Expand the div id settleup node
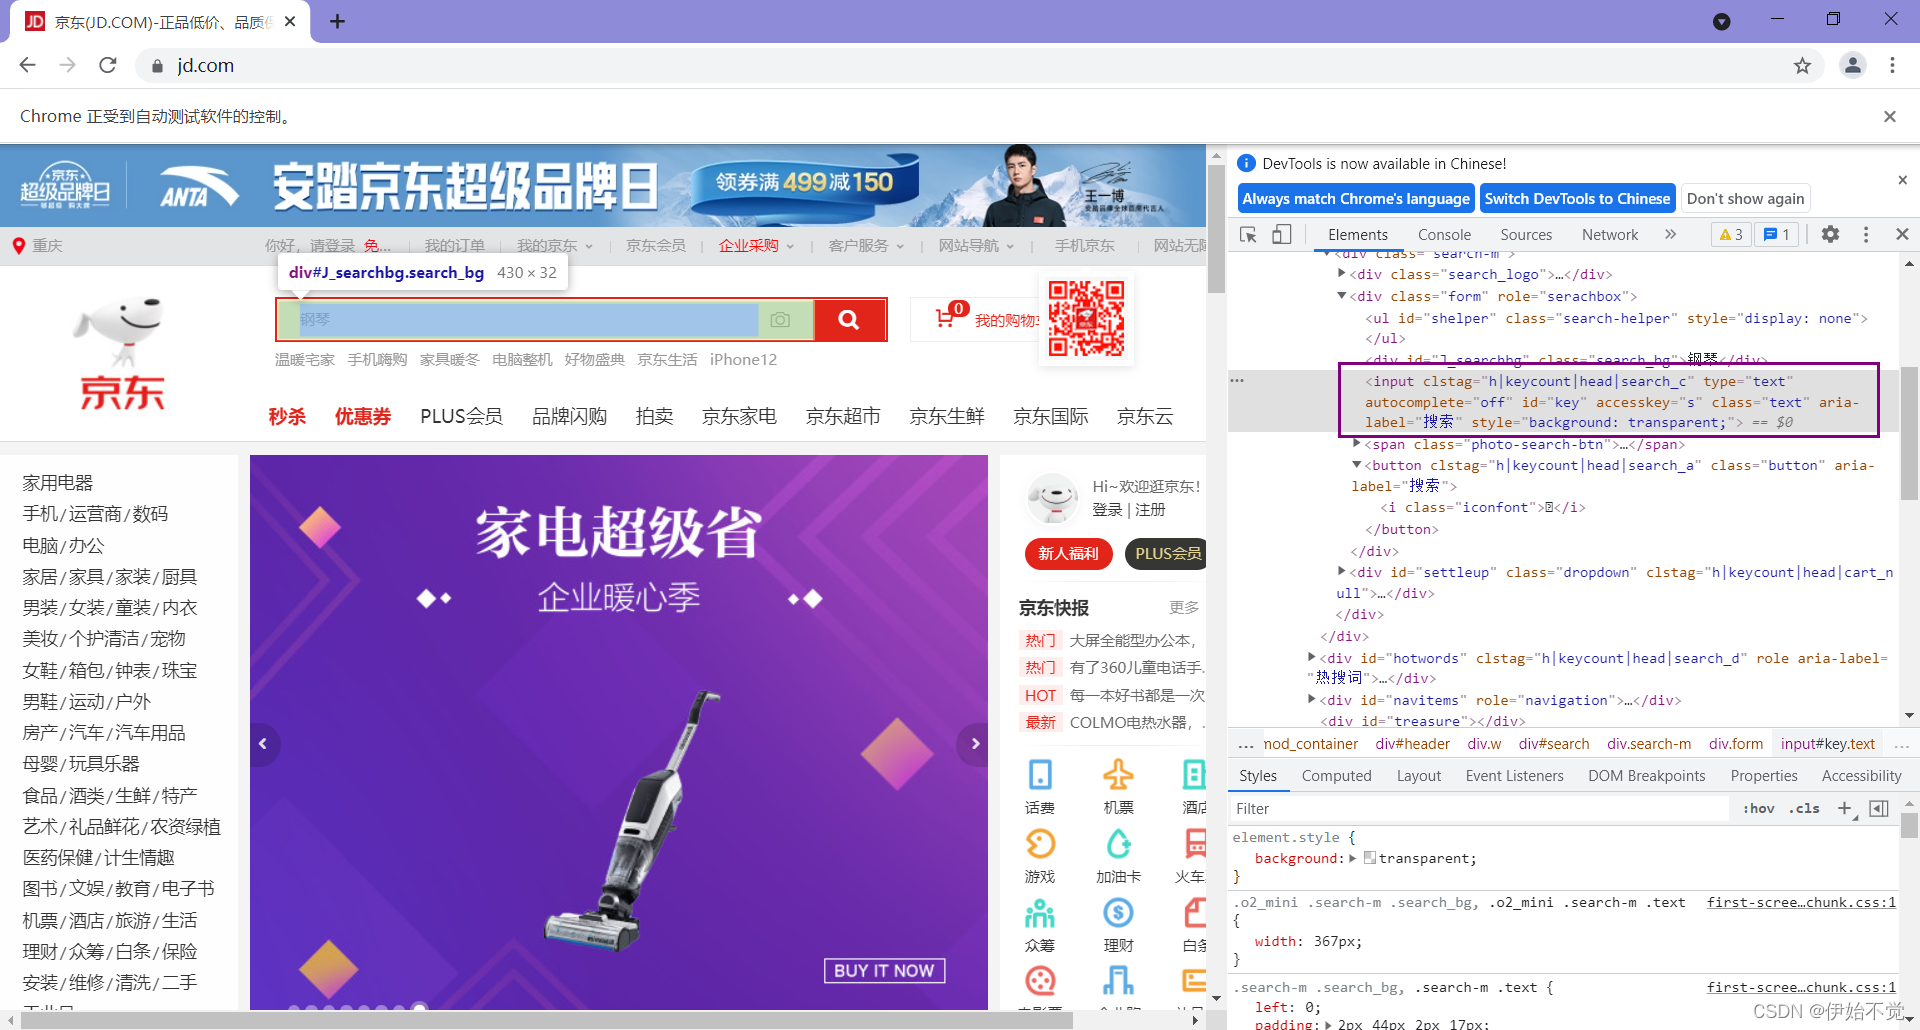The image size is (1920, 1030). tap(1342, 572)
